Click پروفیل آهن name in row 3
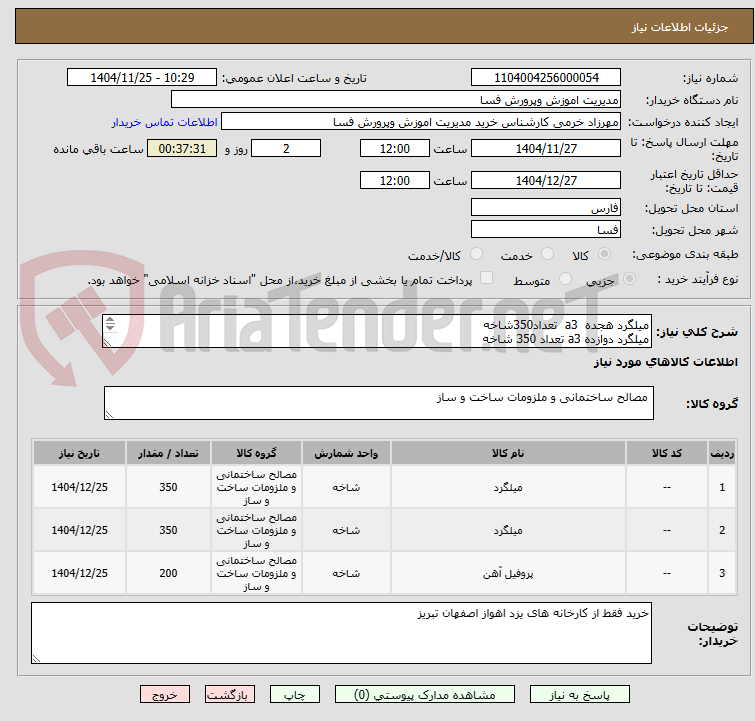 [508, 573]
